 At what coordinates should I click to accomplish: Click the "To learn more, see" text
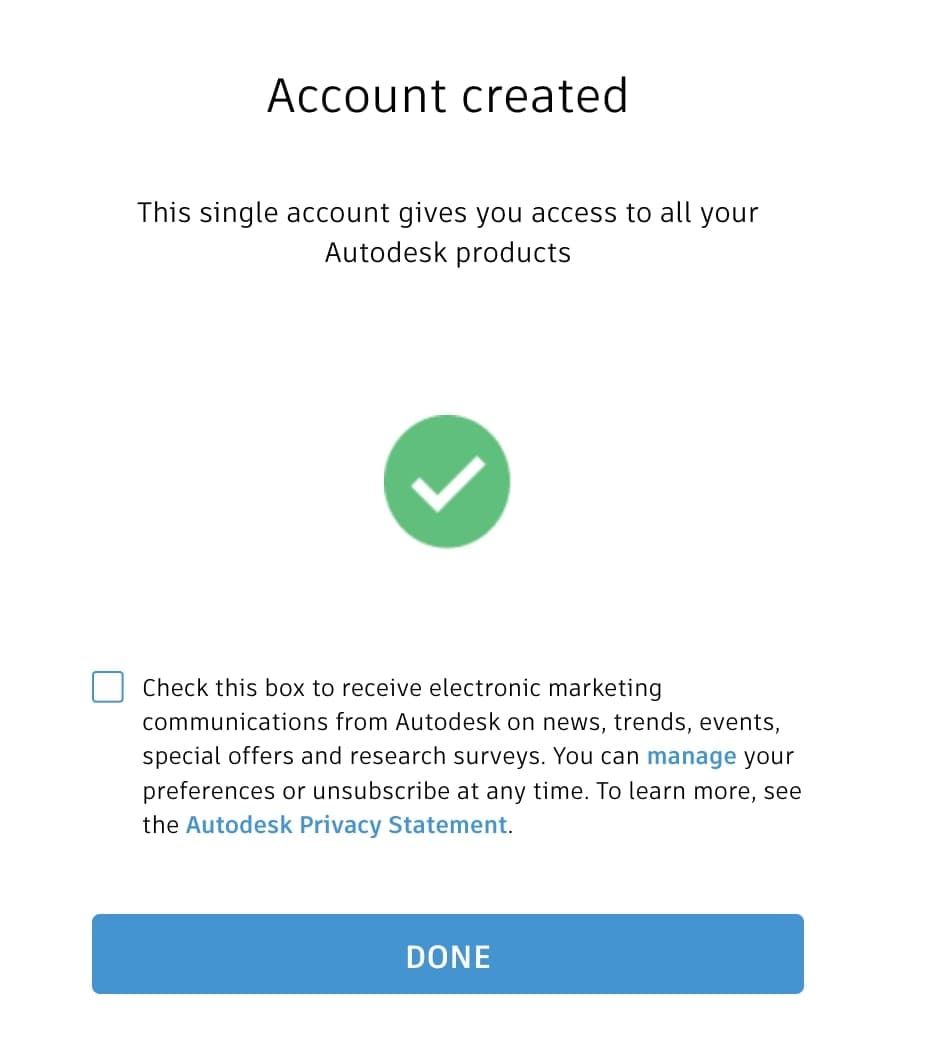coord(699,791)
